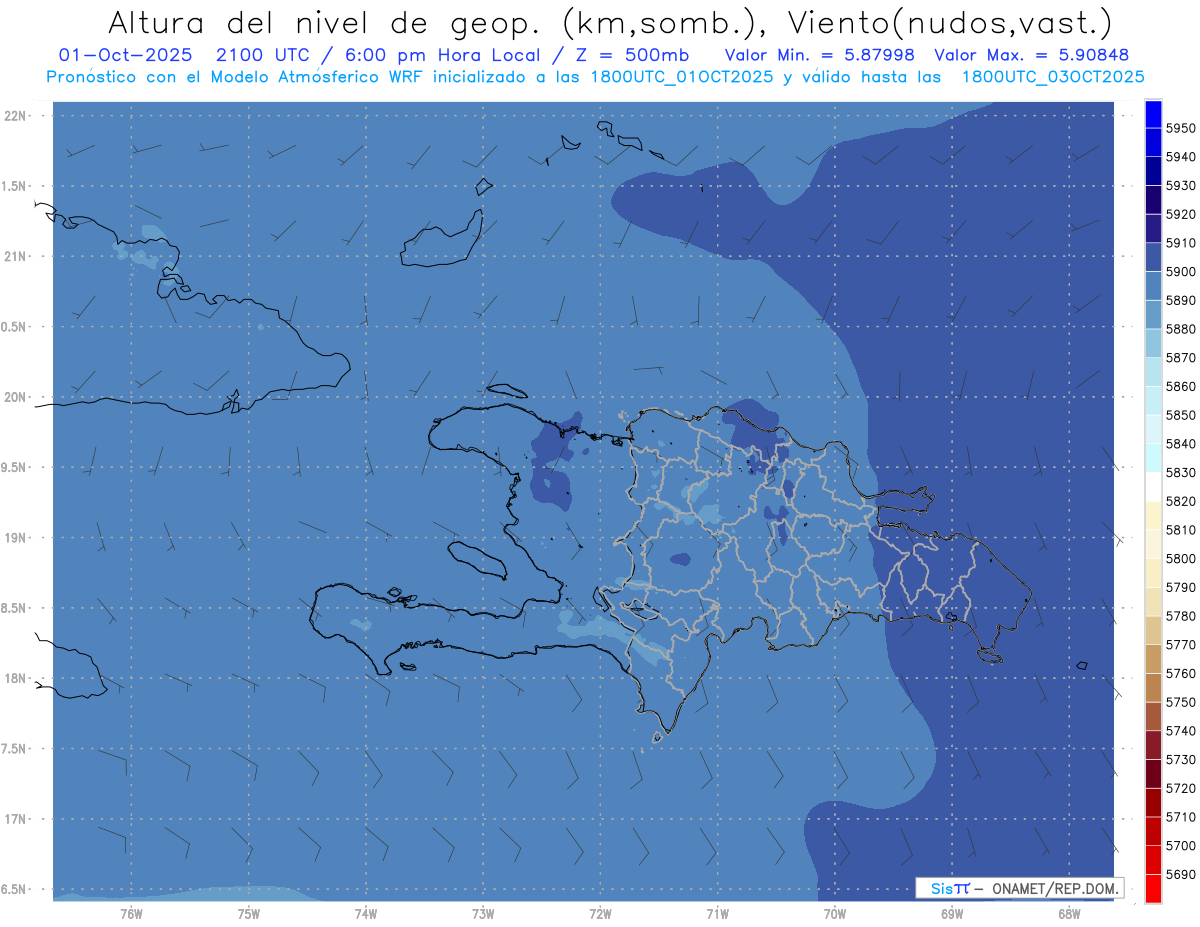Viewport: 1200px width, 927px height.
Task: Select the 'Z = 500mb' level label
Action: click(x=629, y=55)
